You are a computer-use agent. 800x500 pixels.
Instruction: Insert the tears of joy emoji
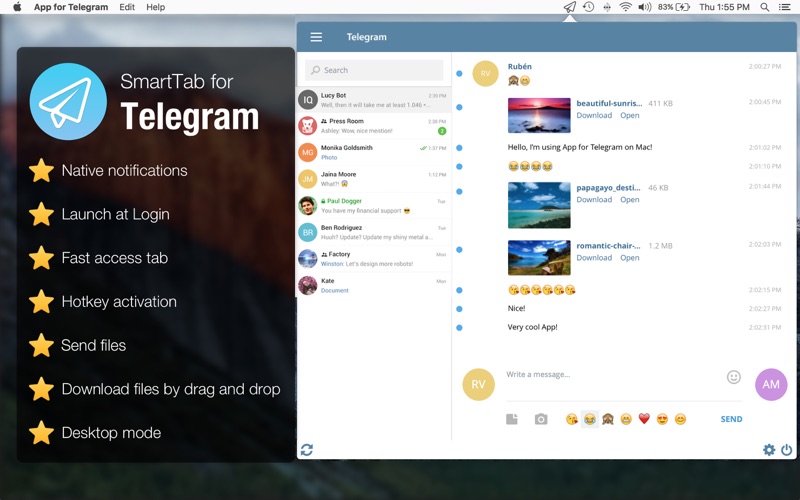pos(589,419)
